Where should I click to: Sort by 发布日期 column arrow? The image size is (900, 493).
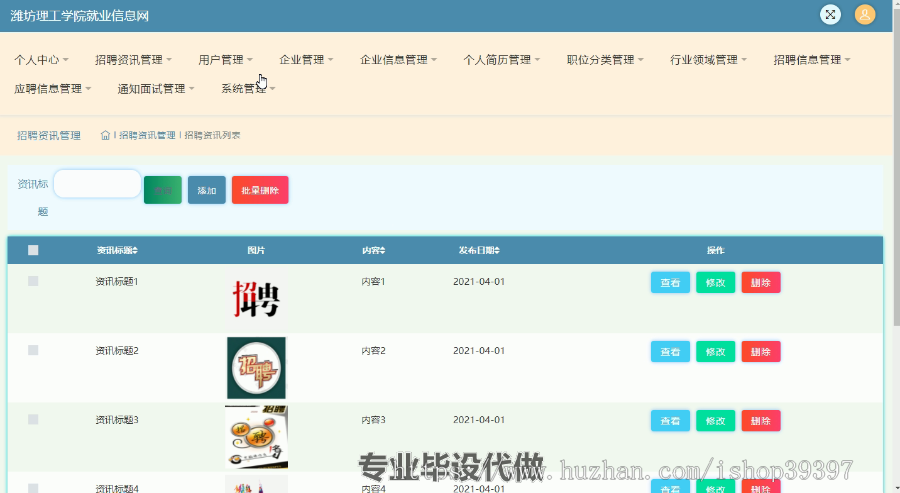(x=496, y=250)
